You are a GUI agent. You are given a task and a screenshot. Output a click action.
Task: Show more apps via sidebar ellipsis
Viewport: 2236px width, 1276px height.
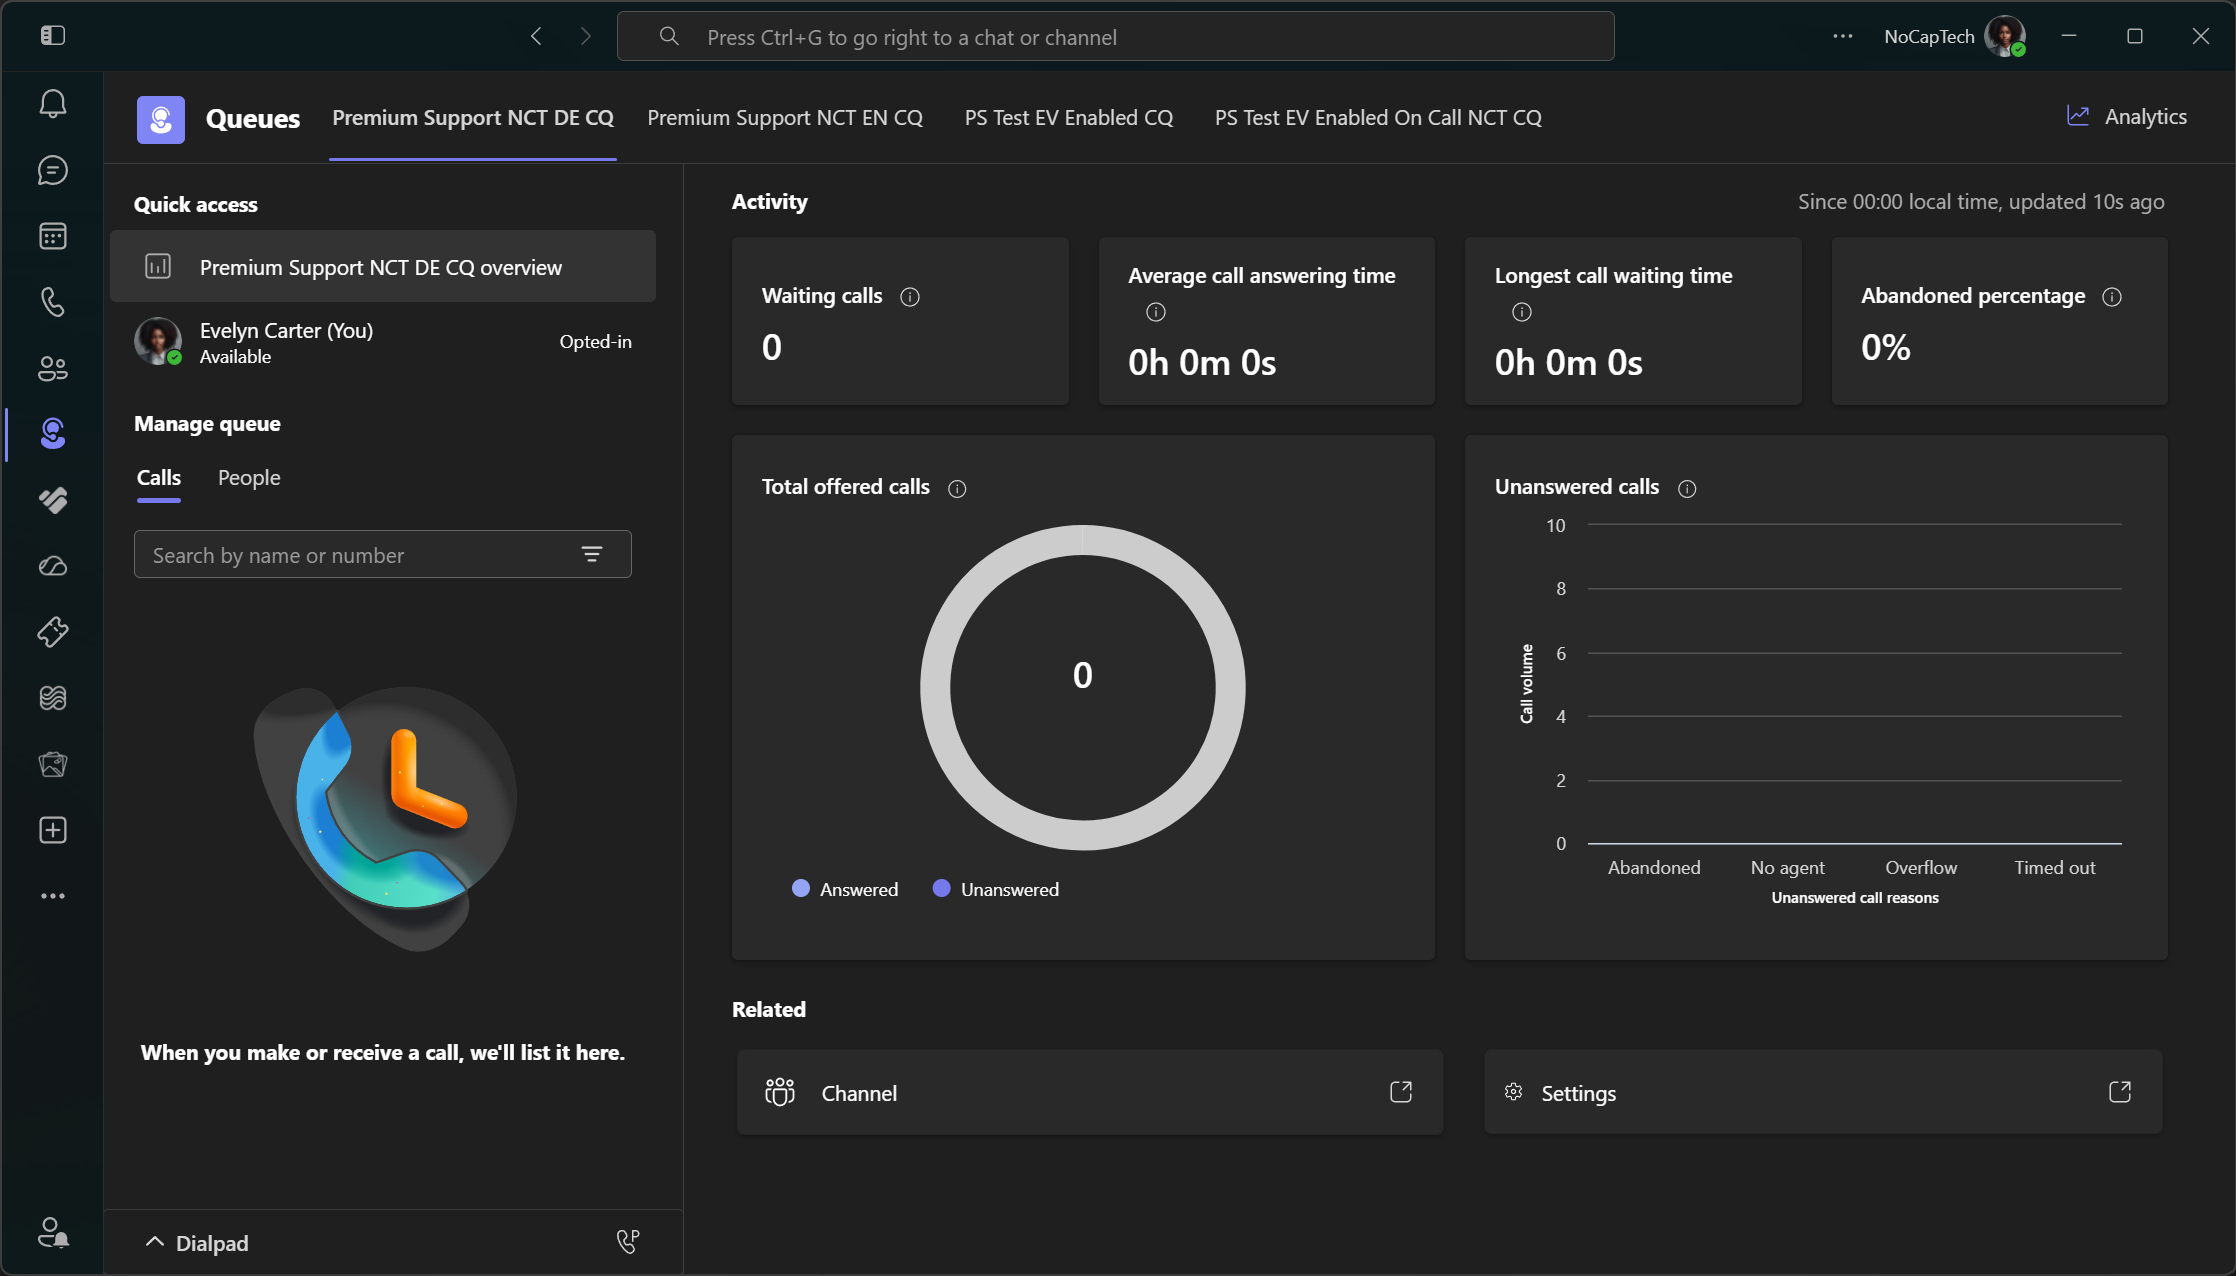(53, 896)
